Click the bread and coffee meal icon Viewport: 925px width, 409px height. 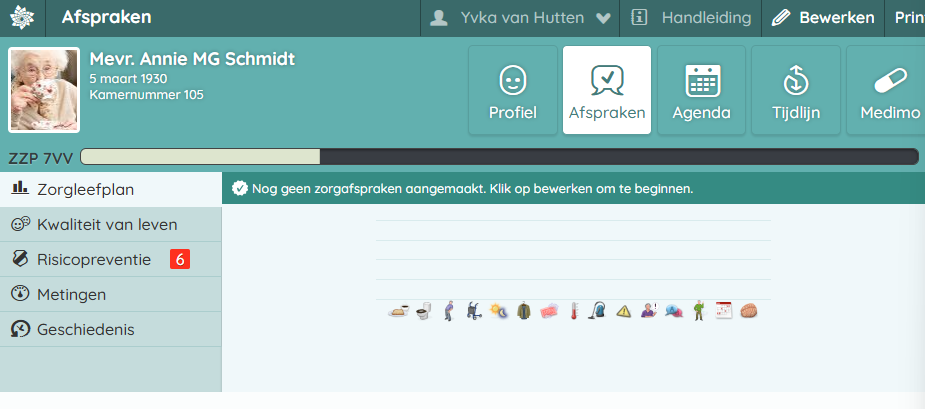397,311
